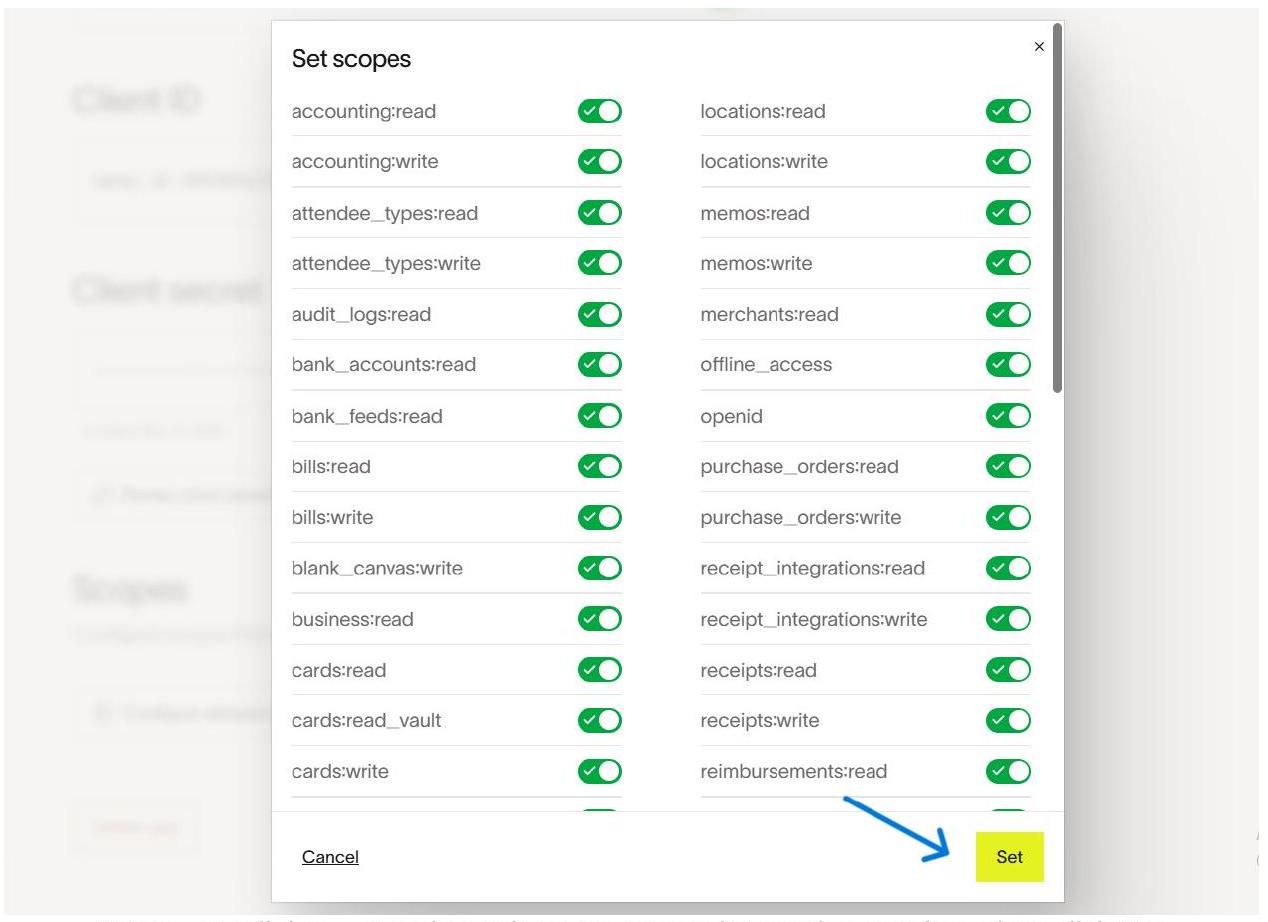Image resolution: width=1268 pixels, height=922 pixels.
Task: Click the receipt_integrations:write label
Action: (814, 619)
